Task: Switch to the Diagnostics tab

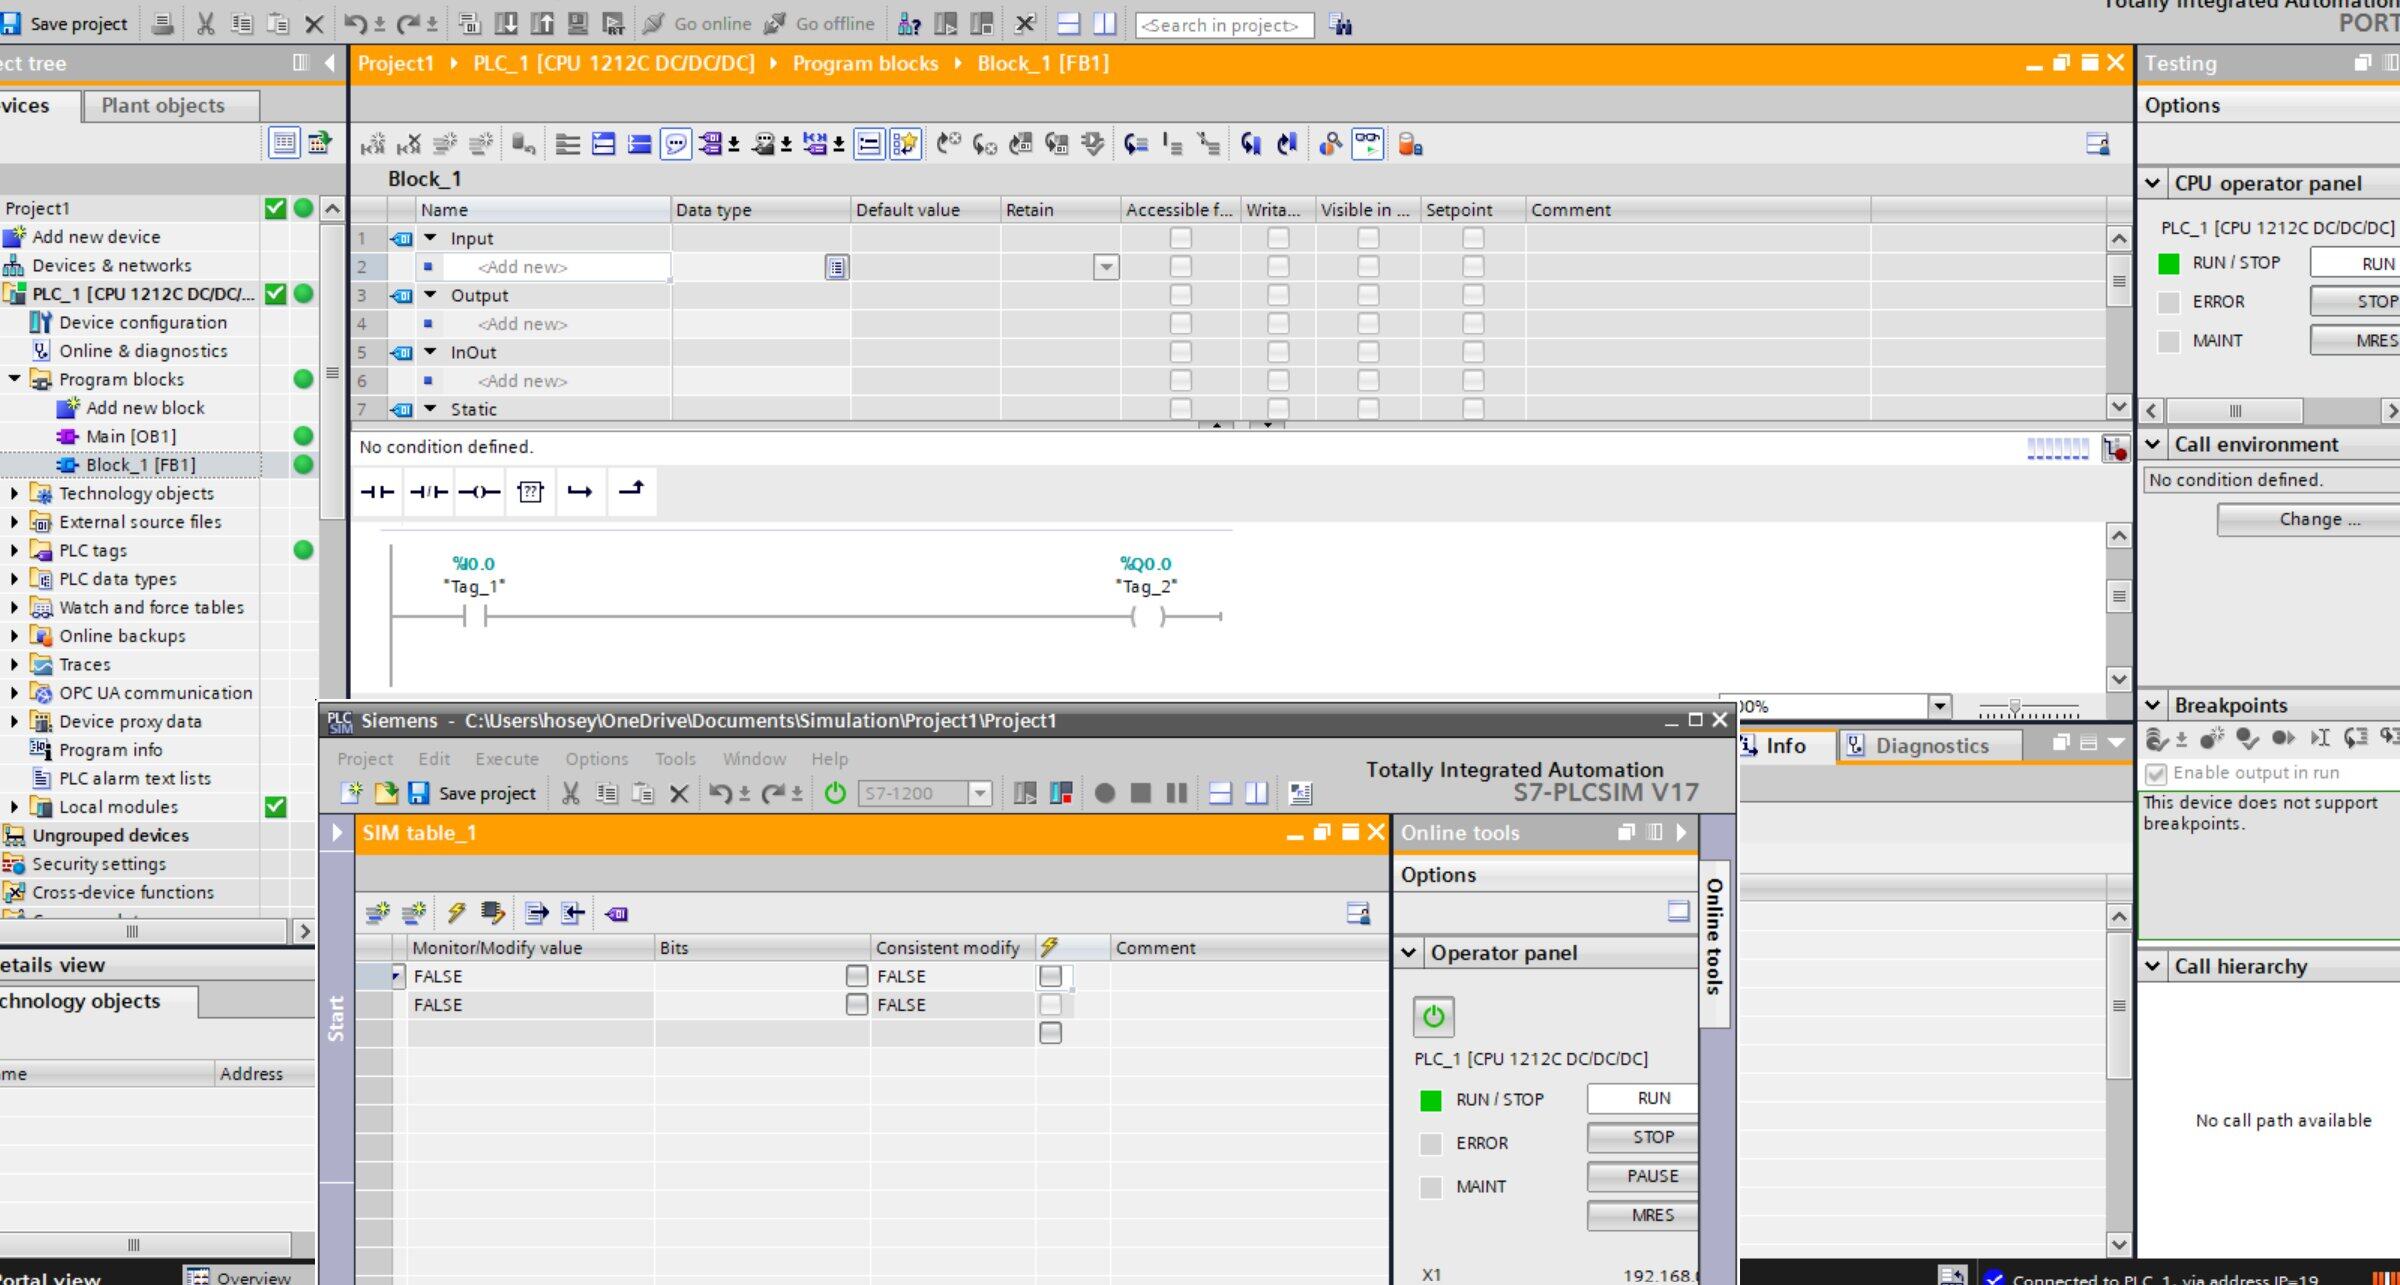Action: pyautogui.click(x=1930, y=745)
